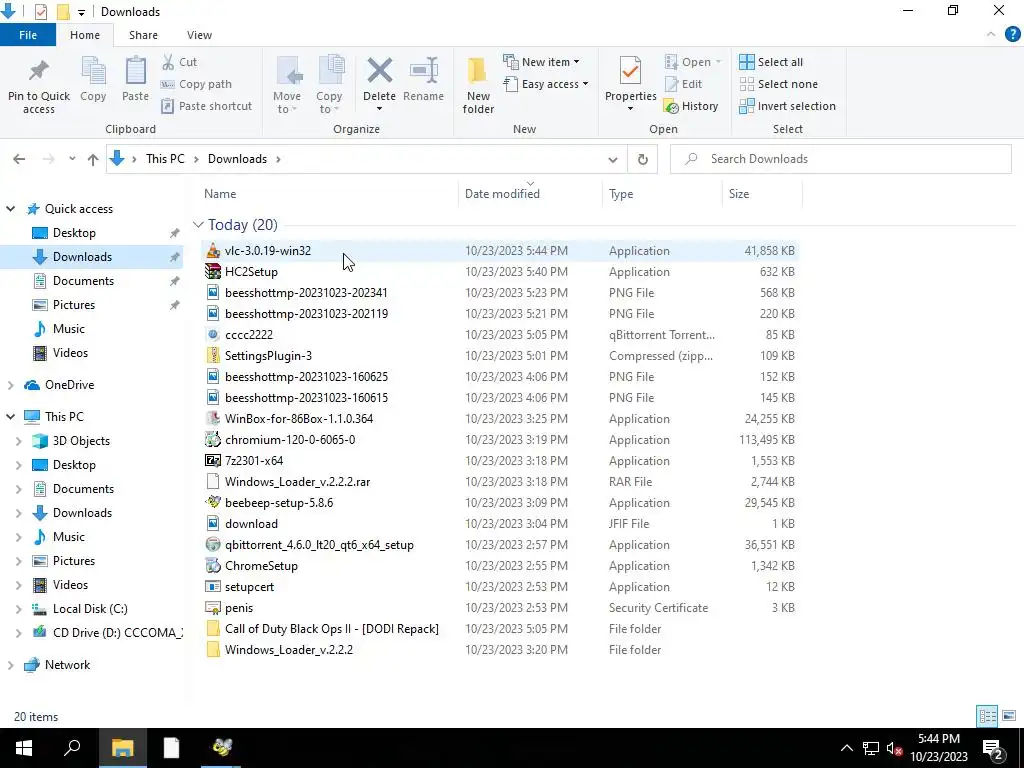Collapse Quick access in navigation pane
The height and width of the screenshot is (768, 1024).
click(10, 209)
